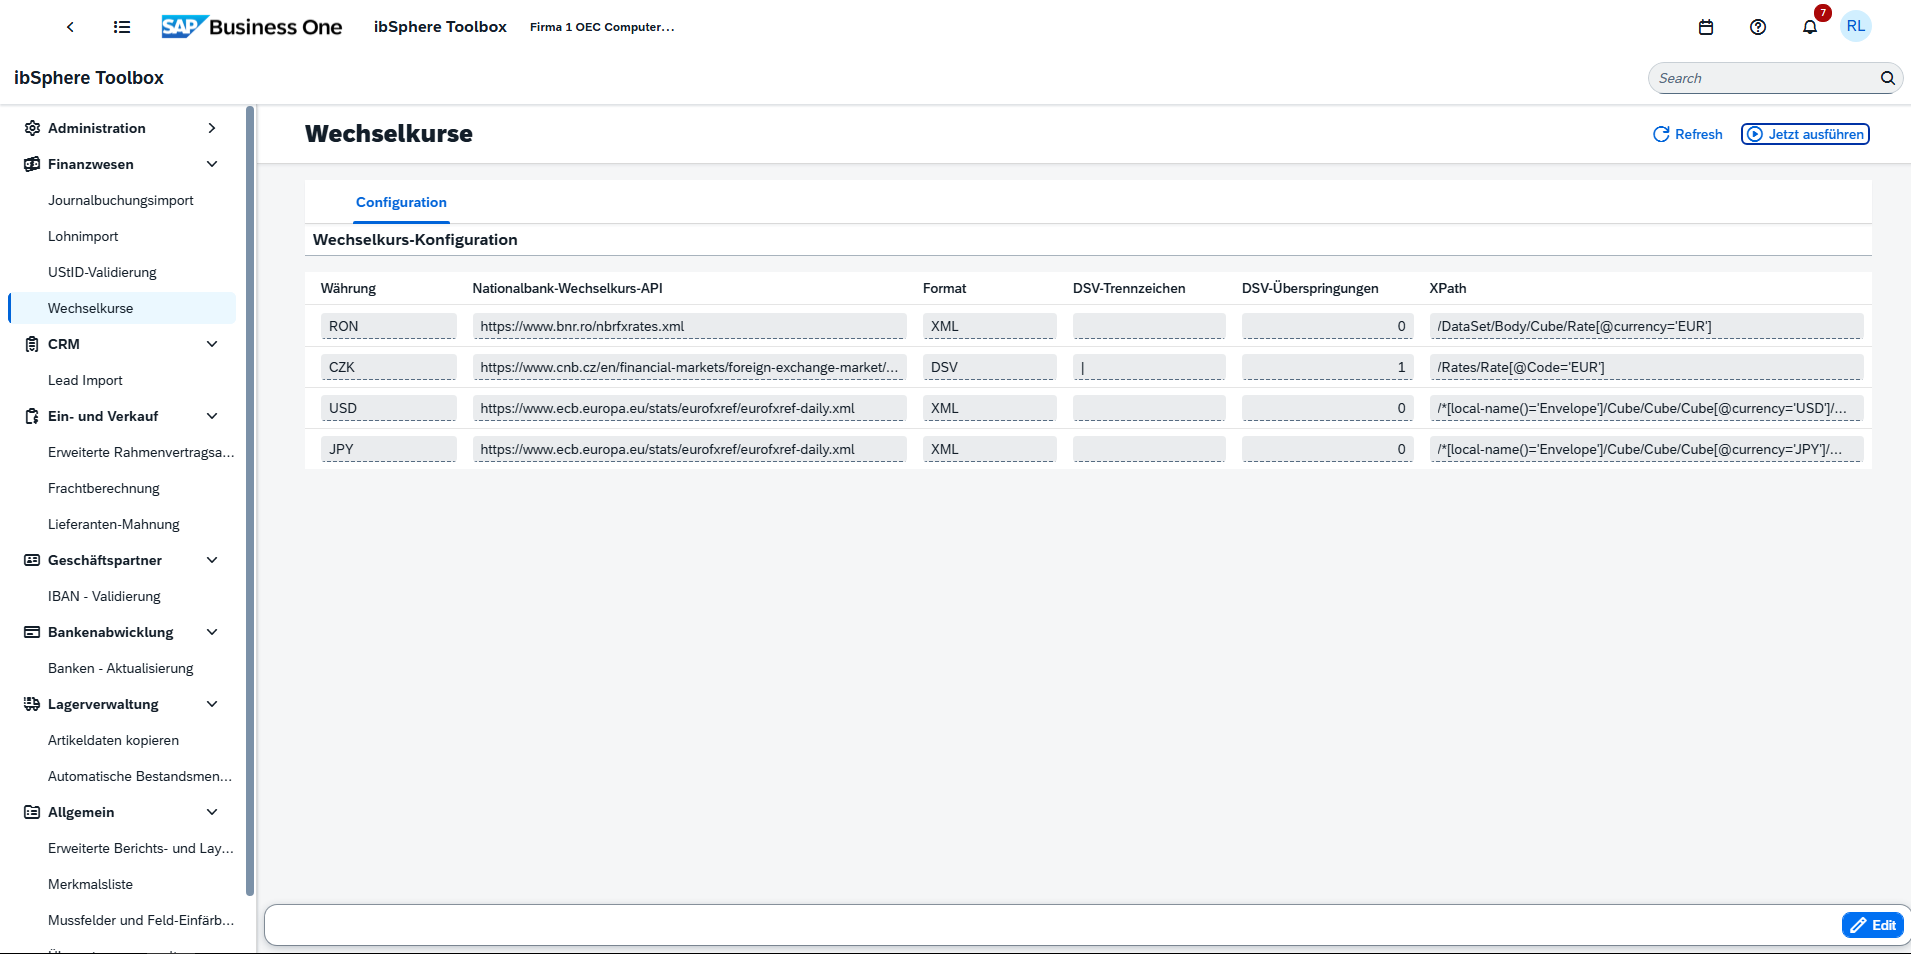This screenshot has height=954, width=1911.
Task: Open the calendar icon in the header
Action: pyautogui.click(x=1706, y=27)
